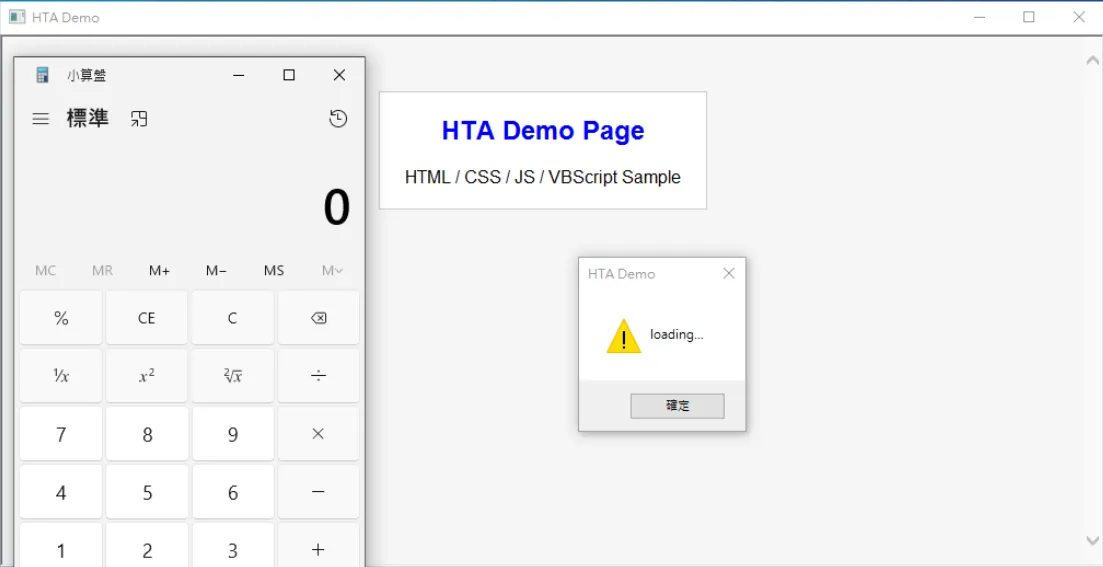
Task: Click the reciprocal 1/x key
Action: (61, 376)
